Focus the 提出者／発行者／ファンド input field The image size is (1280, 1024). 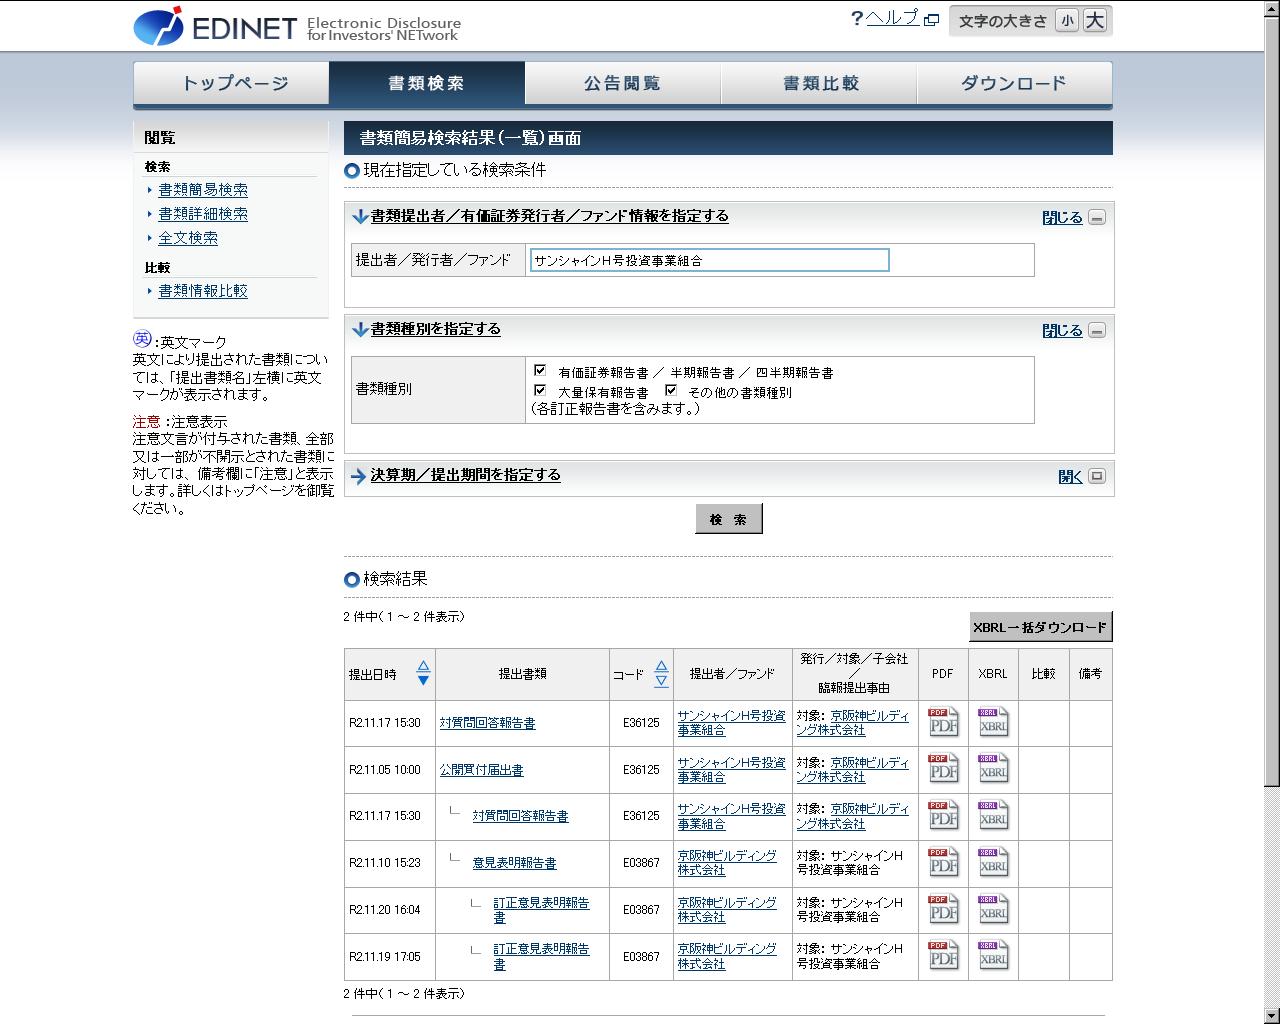click(x=709, y=260)
